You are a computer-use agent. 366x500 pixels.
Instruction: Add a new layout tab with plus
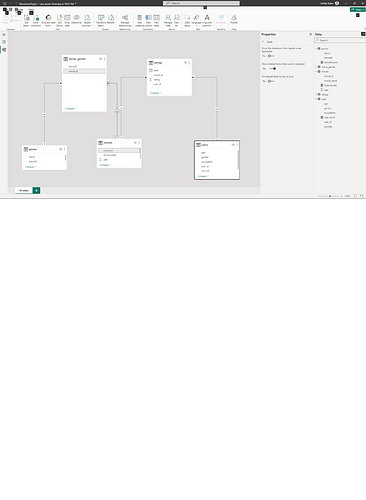tap(36, 190)
